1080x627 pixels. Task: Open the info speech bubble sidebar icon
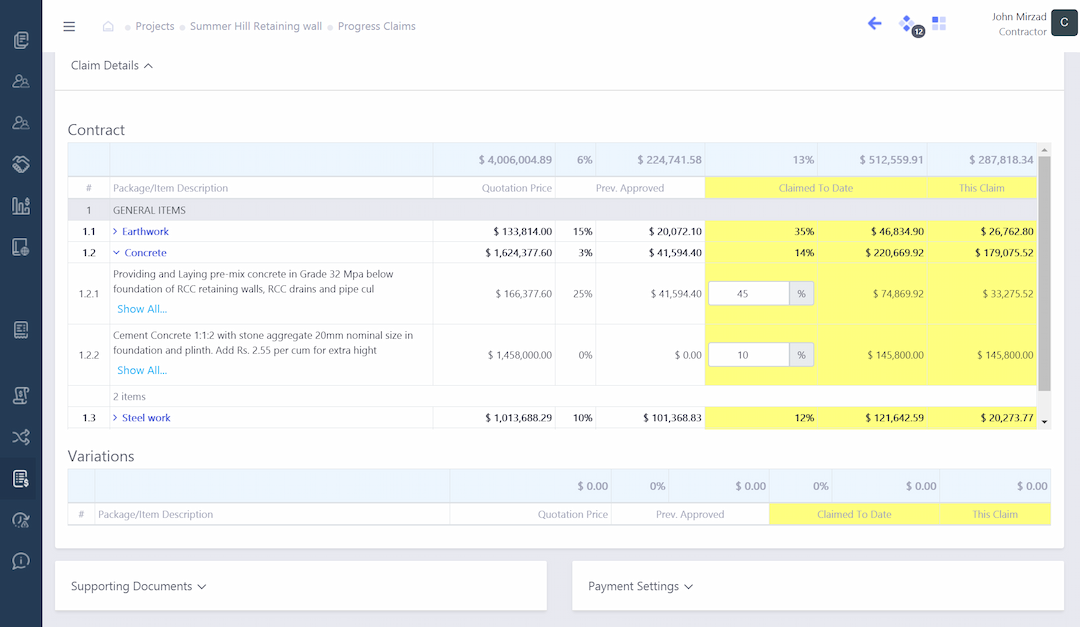tap(21, 561)
